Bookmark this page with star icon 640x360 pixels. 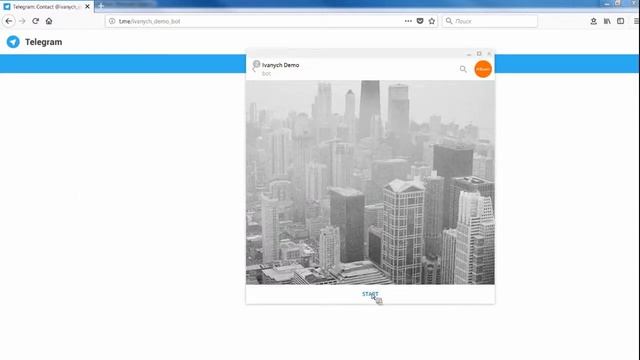[x=432, y=21]
